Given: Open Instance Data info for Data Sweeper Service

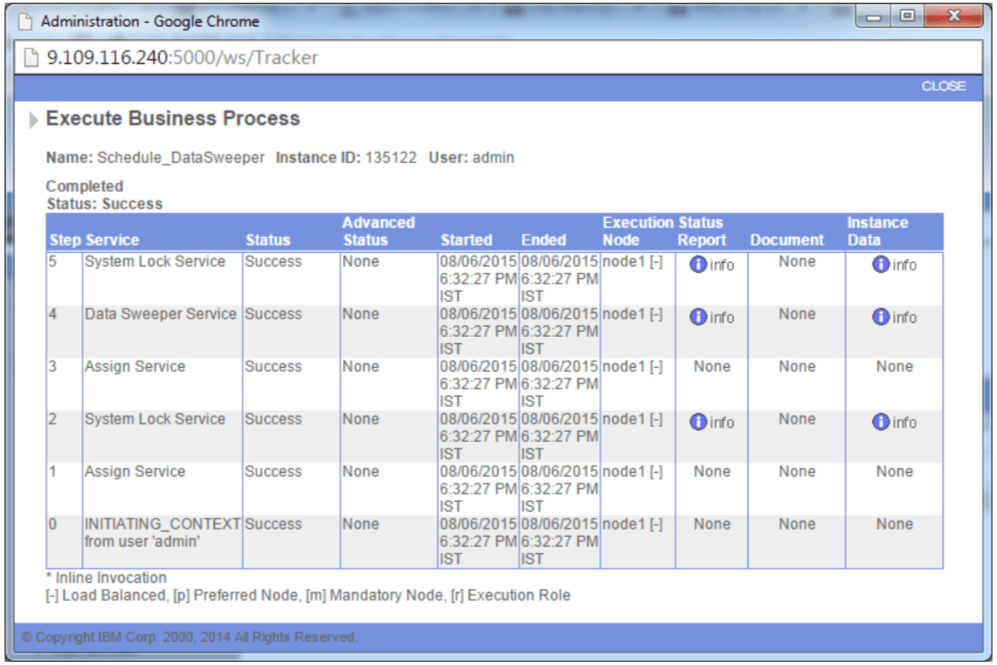Looking at the screenshot, I should (894, 317).
